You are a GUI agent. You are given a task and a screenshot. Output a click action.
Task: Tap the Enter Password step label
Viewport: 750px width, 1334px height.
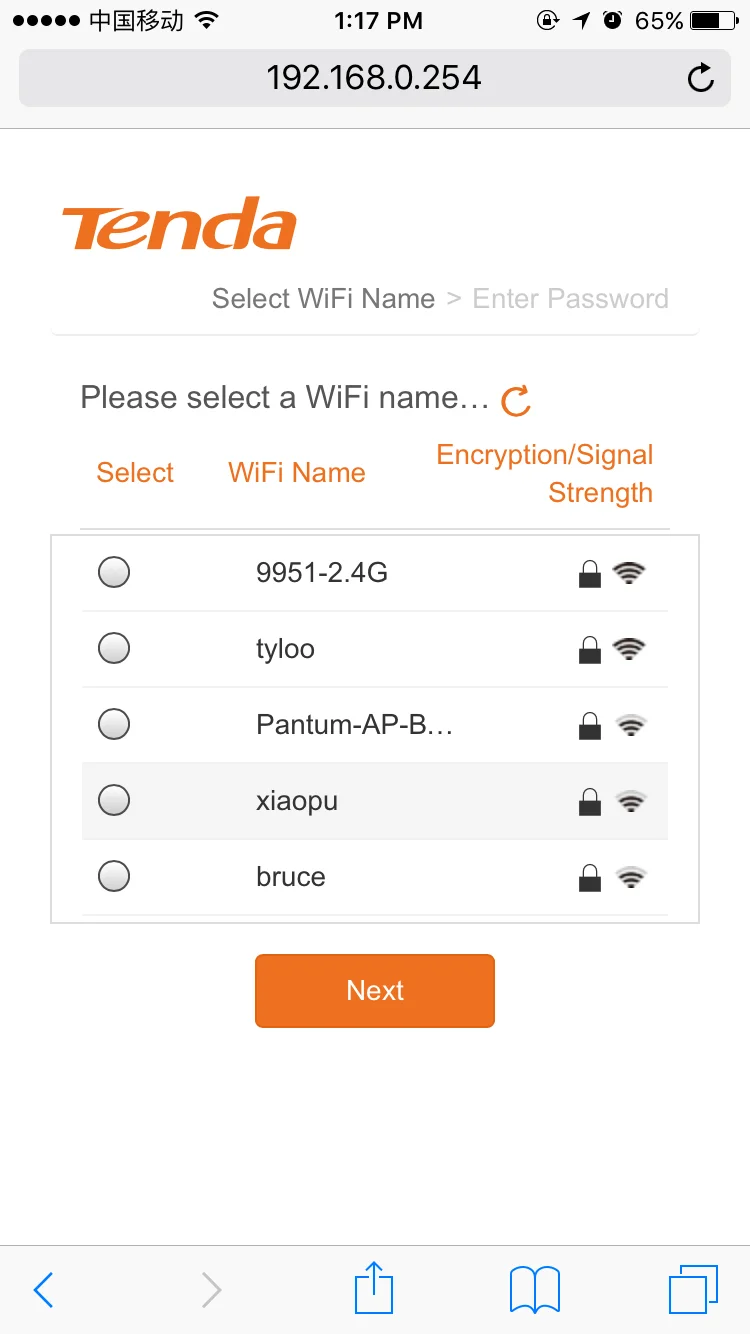click(x=570, y=299)
